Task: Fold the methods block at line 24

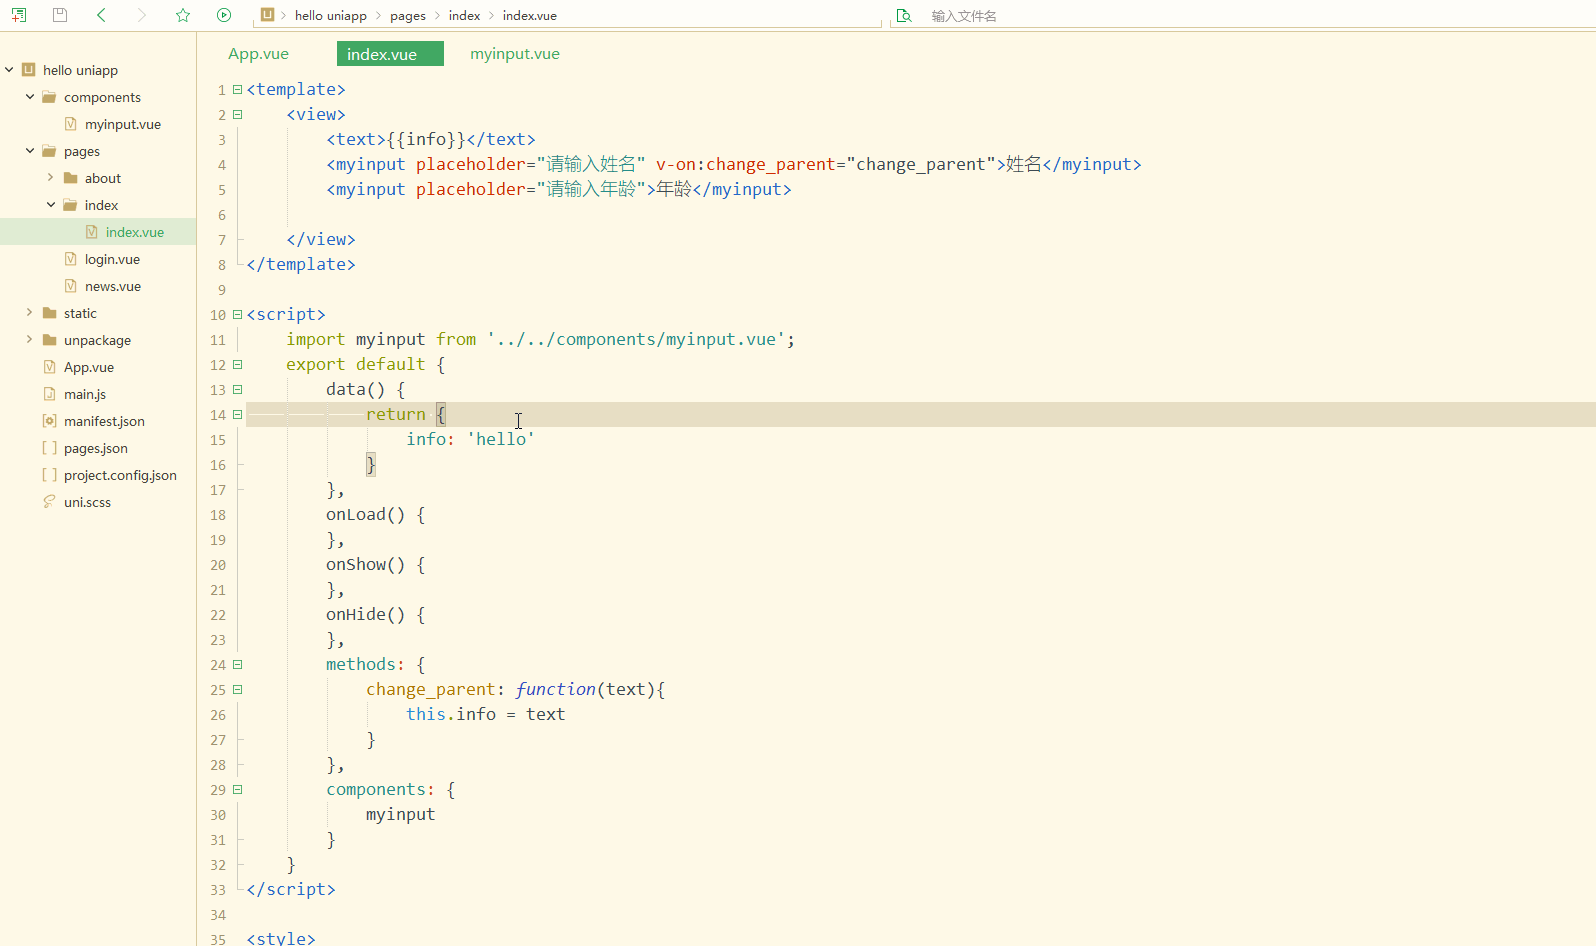Action: 237,664
